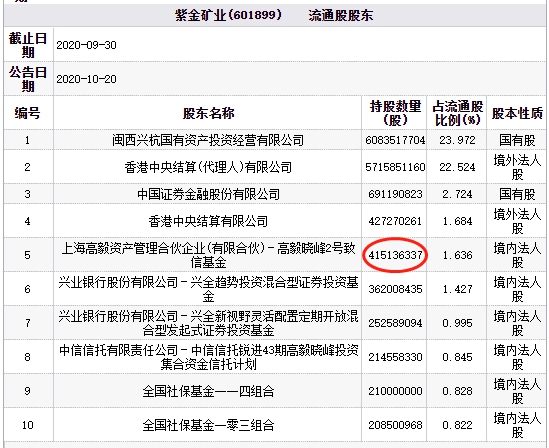Select ratio value 1.636

[x=457, y=255]
